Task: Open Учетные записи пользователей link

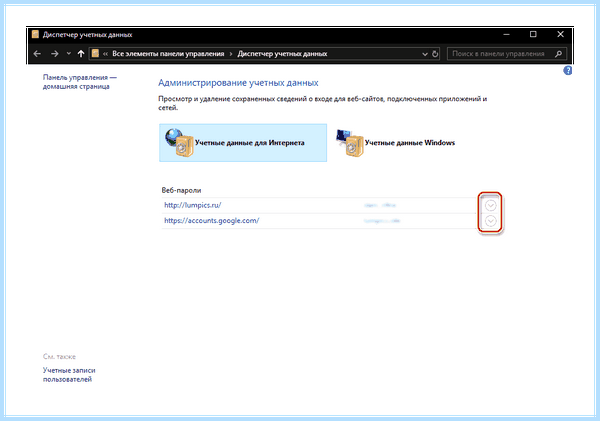Action: (x=69, y=375)
